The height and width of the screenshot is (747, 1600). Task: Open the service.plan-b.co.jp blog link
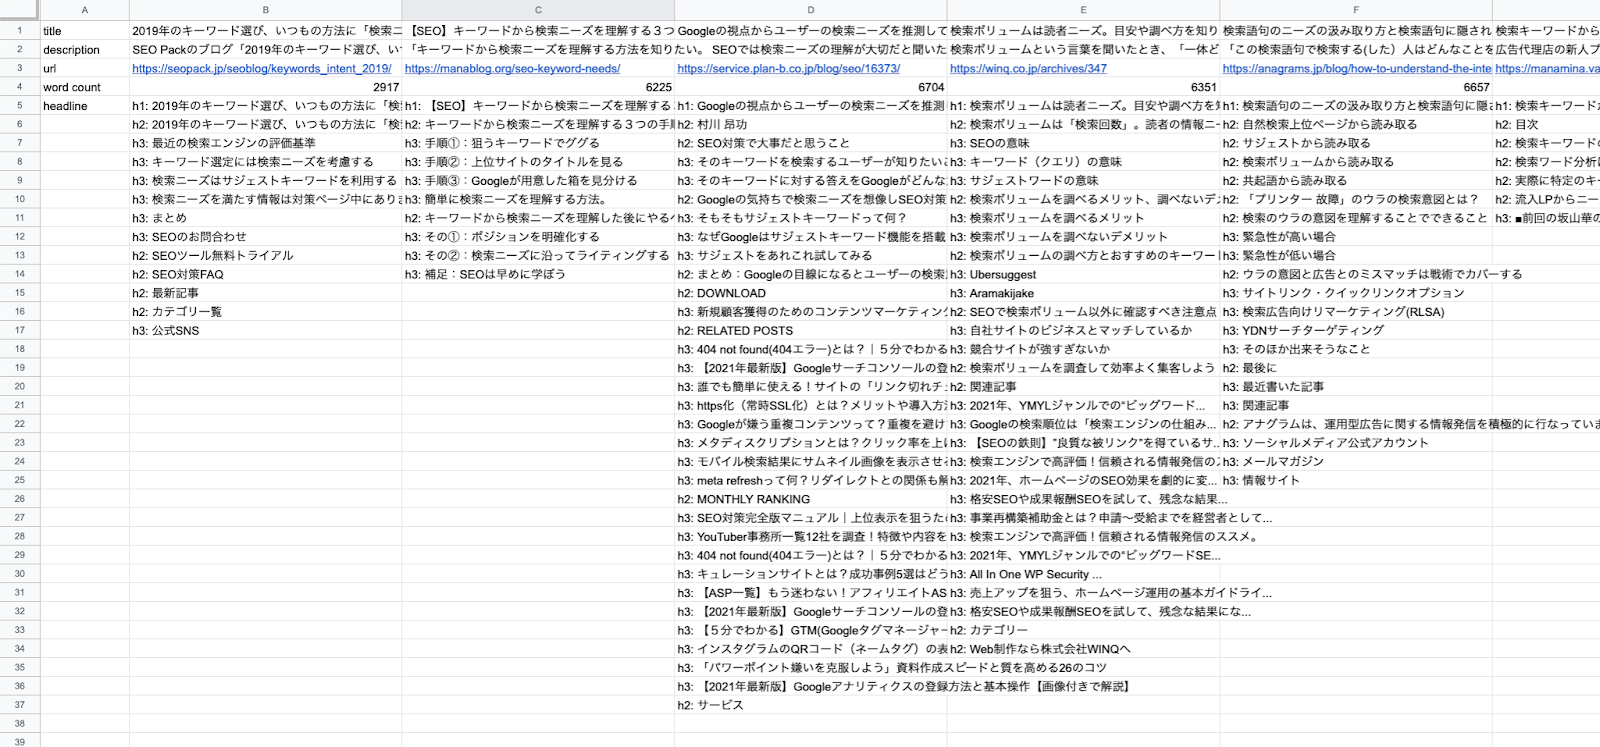tap(788, 69)
